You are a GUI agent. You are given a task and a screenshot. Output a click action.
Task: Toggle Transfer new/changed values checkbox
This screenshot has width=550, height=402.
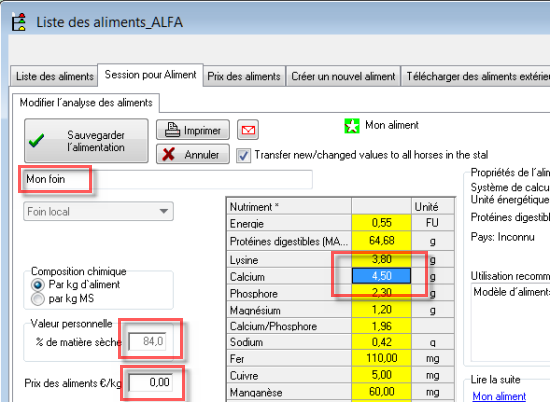coord(243,155)
